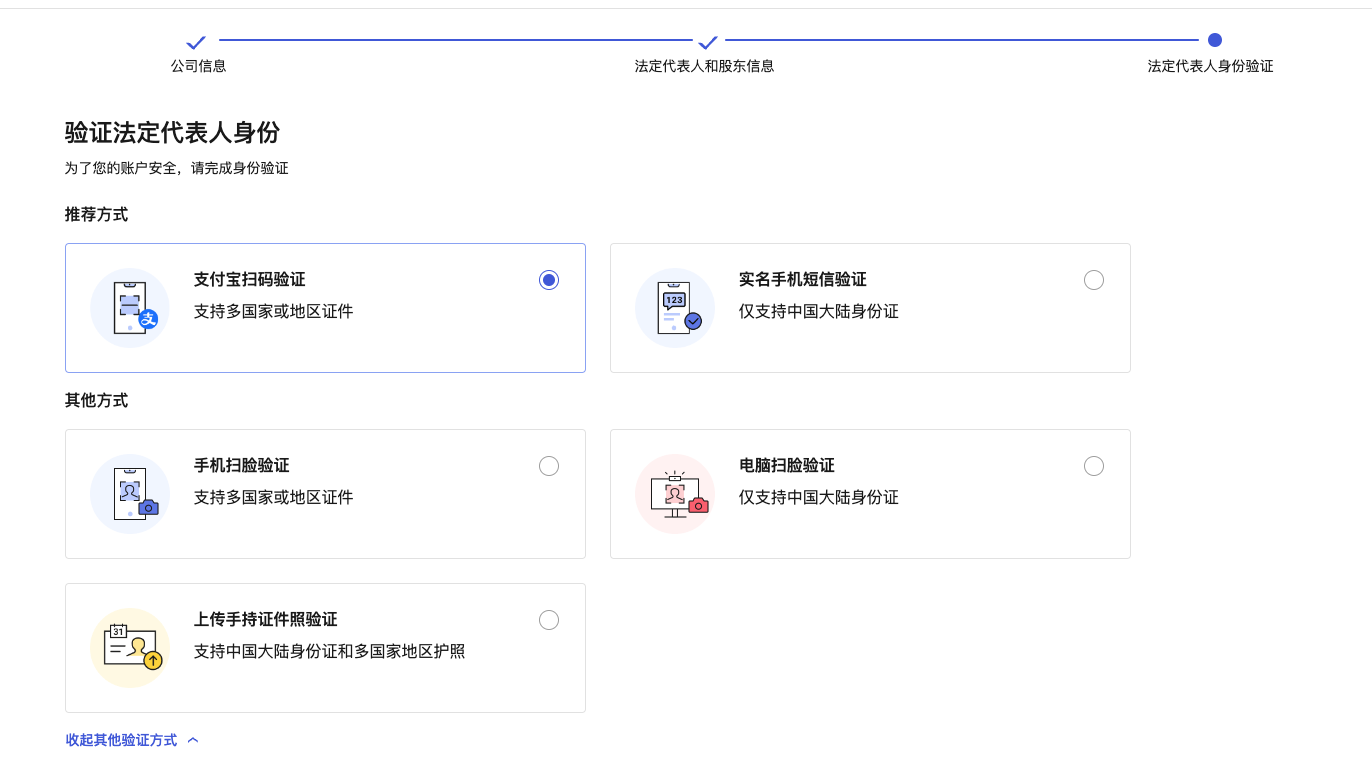1372x769 pixels.
Task: Click the computer face scan icon
Action: pyautogui.click(x=675, y=494)
